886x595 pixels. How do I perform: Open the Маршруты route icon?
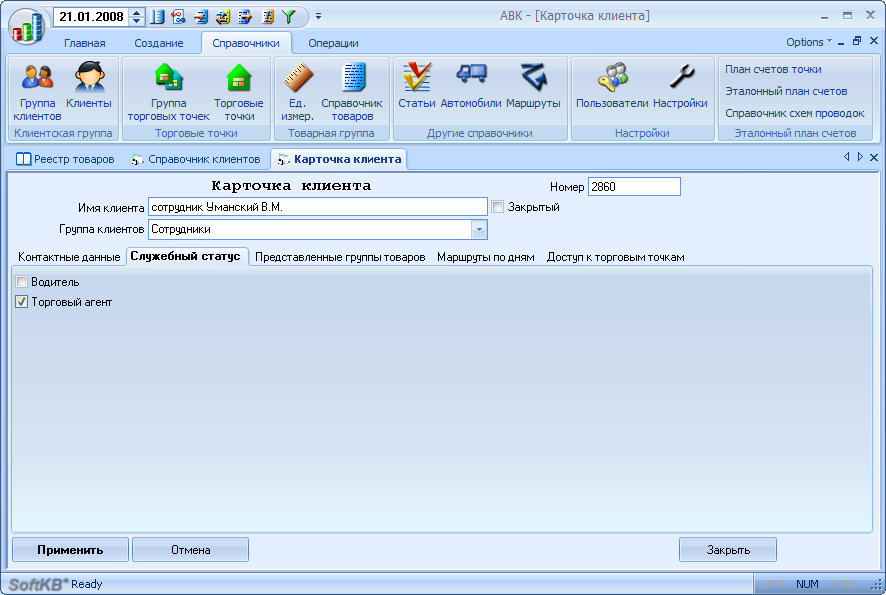533,86
